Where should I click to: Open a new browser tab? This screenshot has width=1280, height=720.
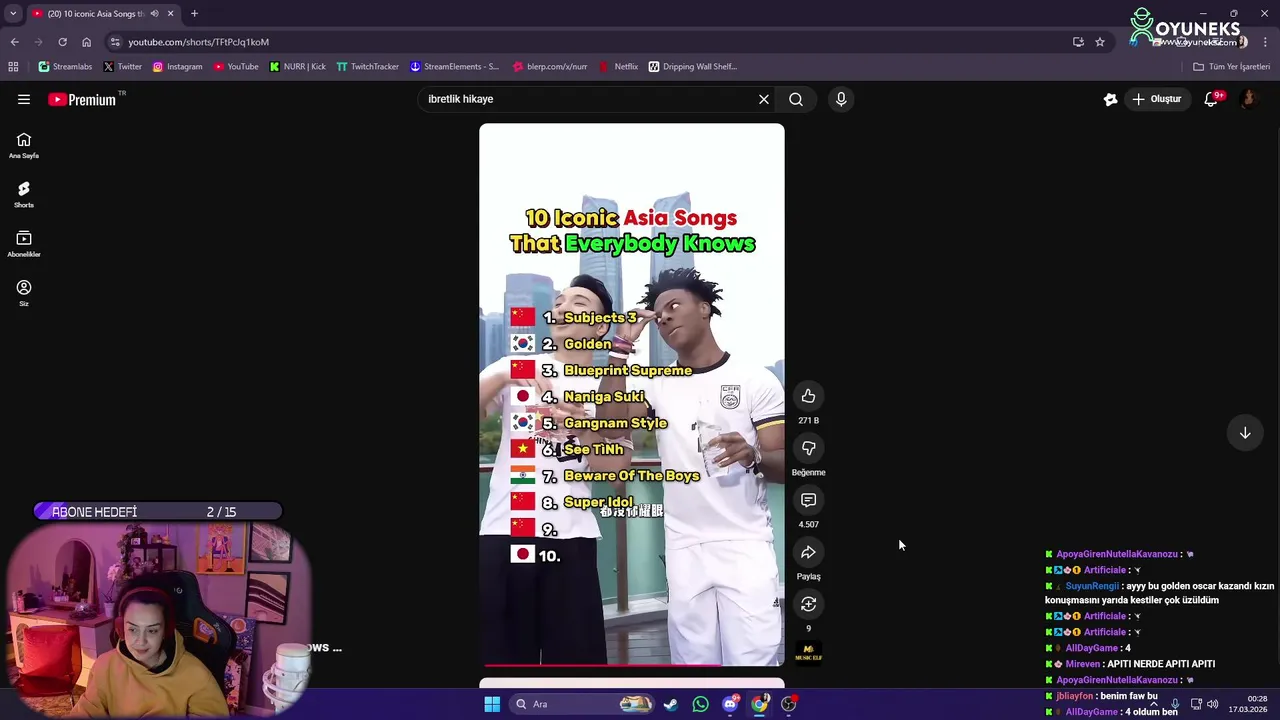click(194, 13)
